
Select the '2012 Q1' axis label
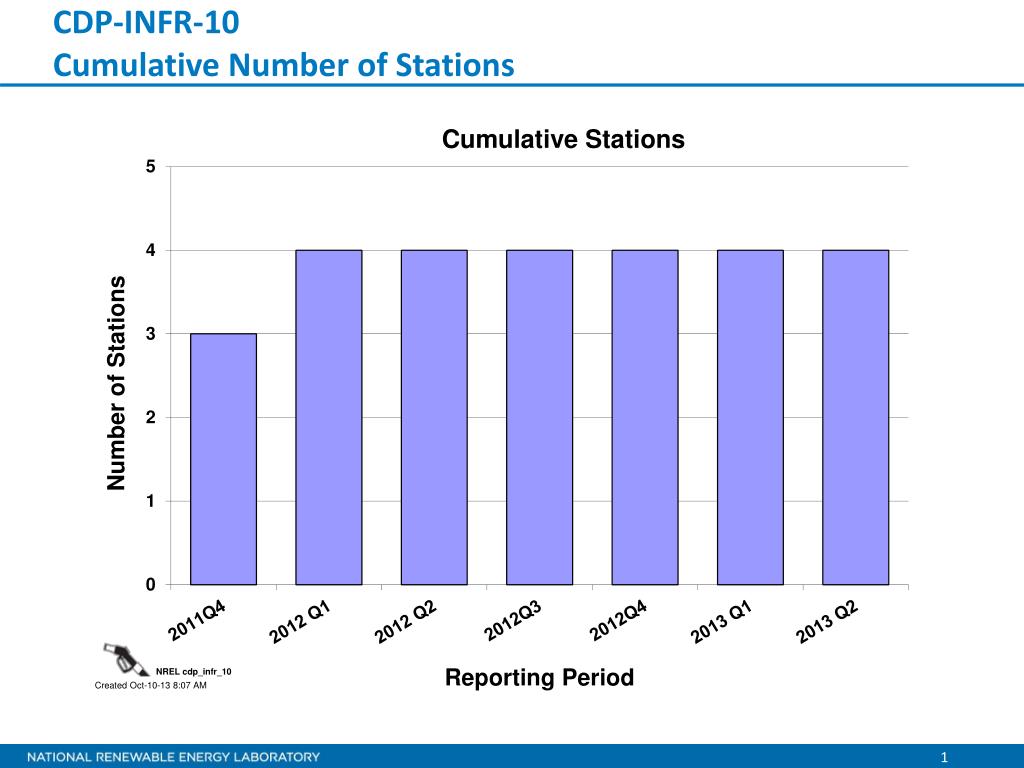[x=300, y=623]
